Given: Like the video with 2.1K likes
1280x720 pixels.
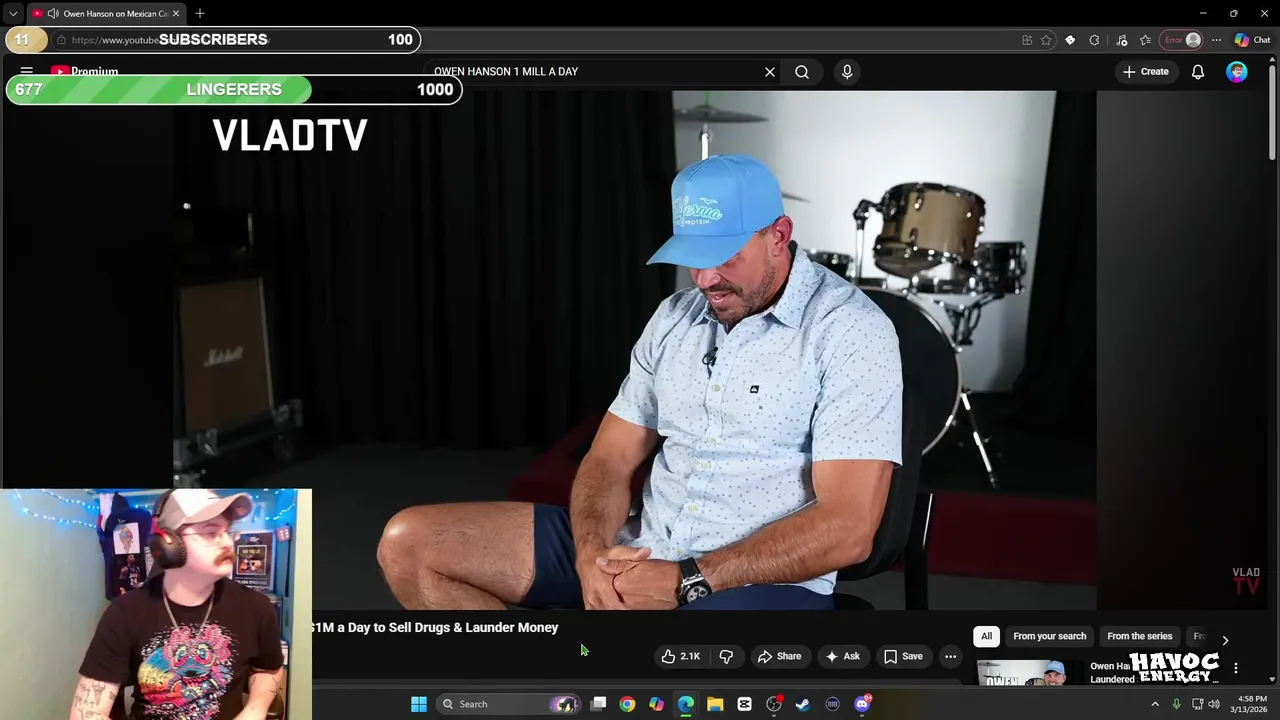Looking at the screenshot, I should click(680, 656).
